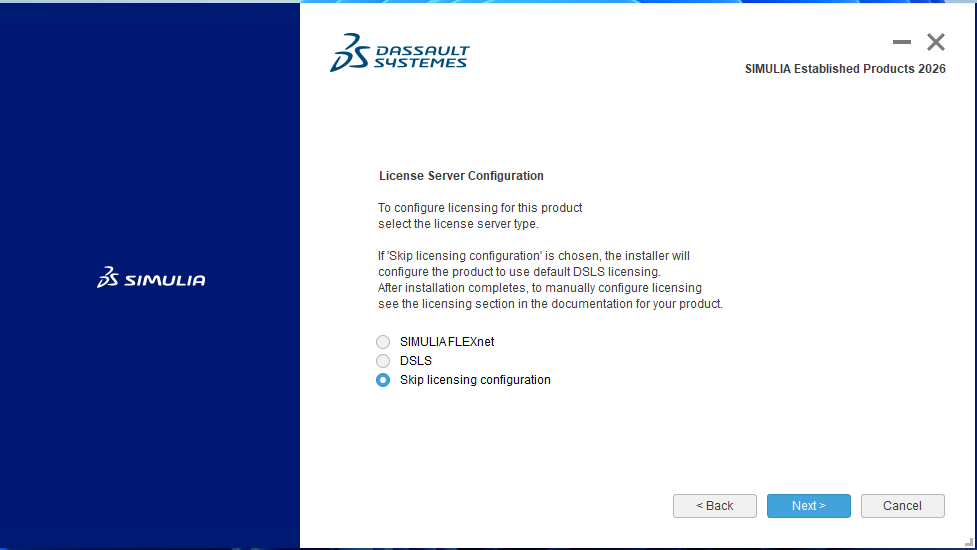This screenshot has width=977, height=550.
Task: Click the window resize grip corner
Action: [x=969, y=543]
